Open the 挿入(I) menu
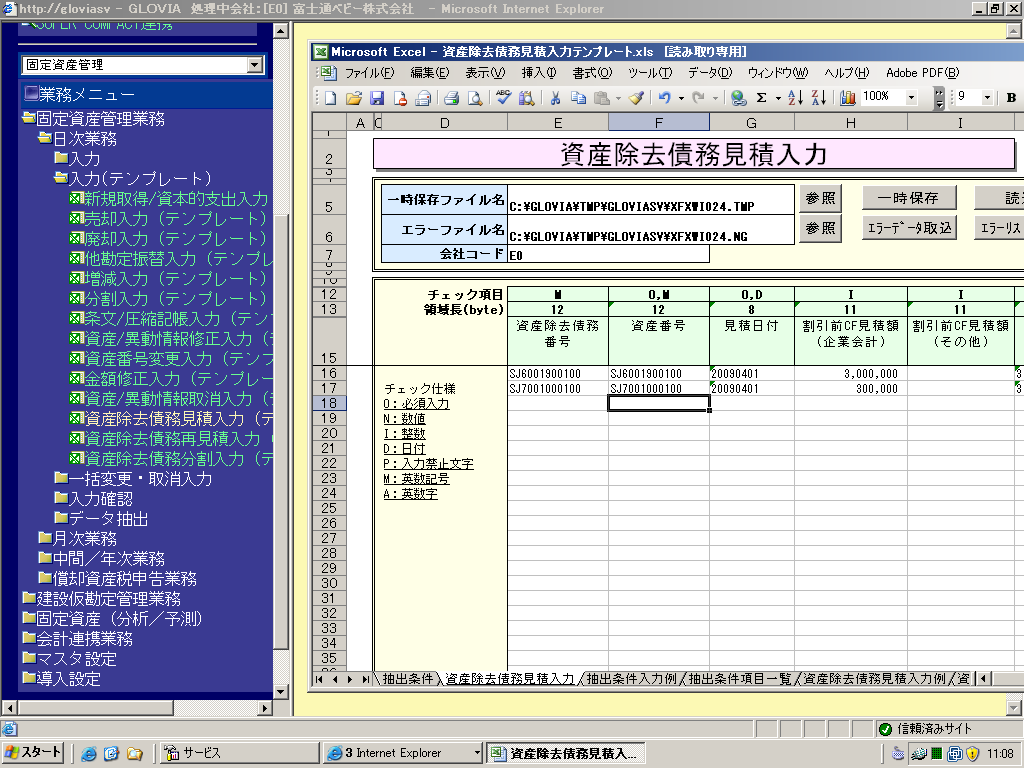The height and width of the screenshot is (768, 1024). [x=539, y=73]
